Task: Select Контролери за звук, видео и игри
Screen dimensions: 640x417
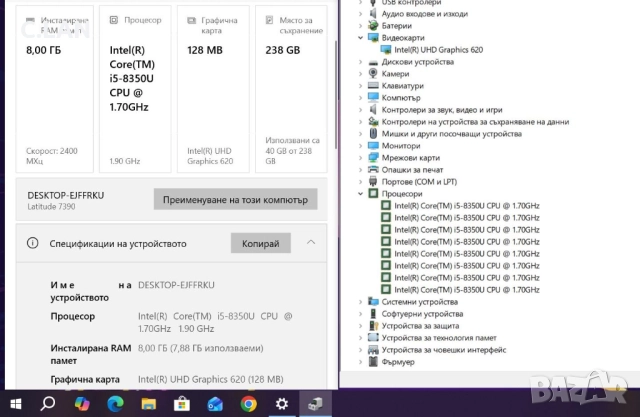Action: pos(442,110)
